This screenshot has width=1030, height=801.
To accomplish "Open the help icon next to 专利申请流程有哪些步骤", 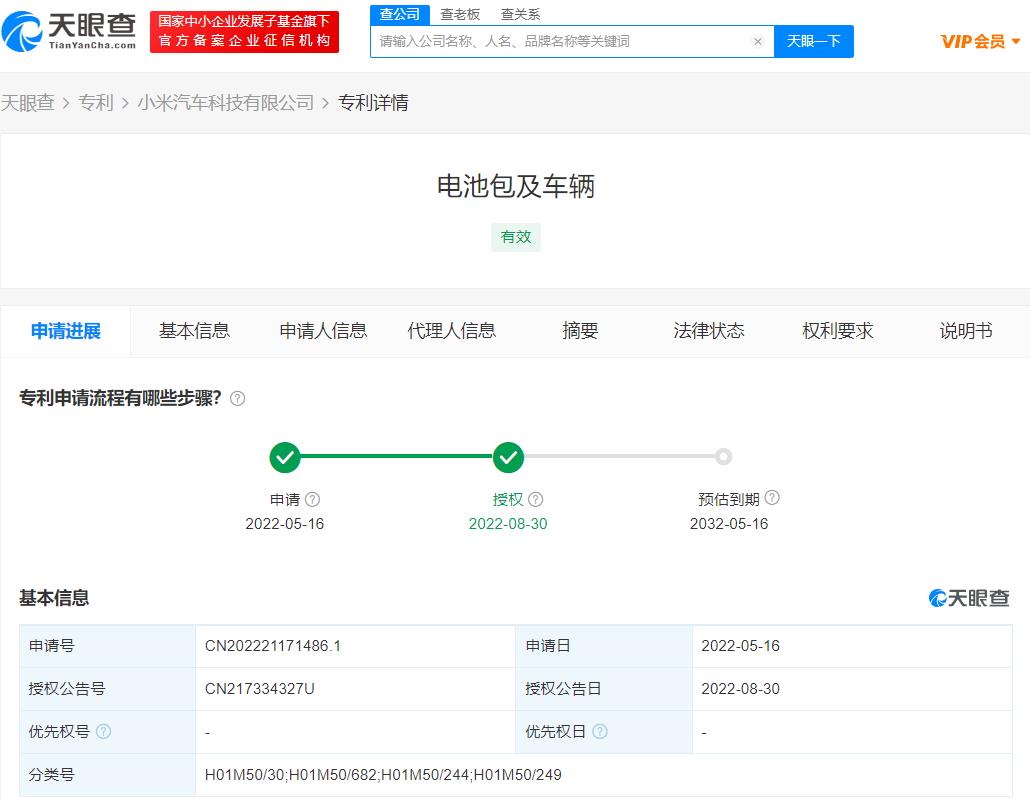I will tap(238, 399).
